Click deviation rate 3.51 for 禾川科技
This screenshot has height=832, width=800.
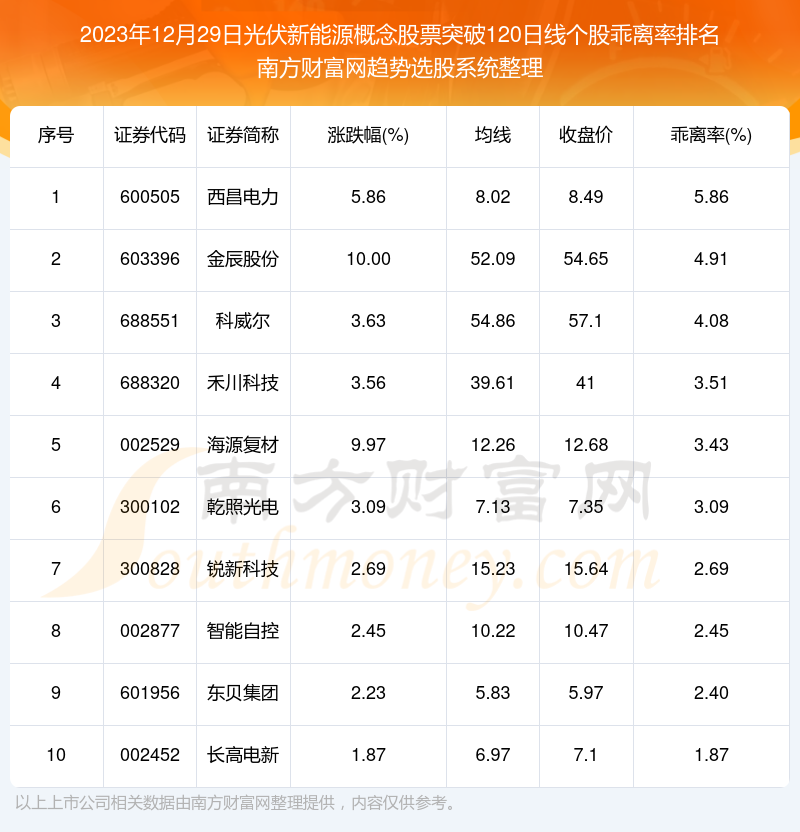coord(711,383)
